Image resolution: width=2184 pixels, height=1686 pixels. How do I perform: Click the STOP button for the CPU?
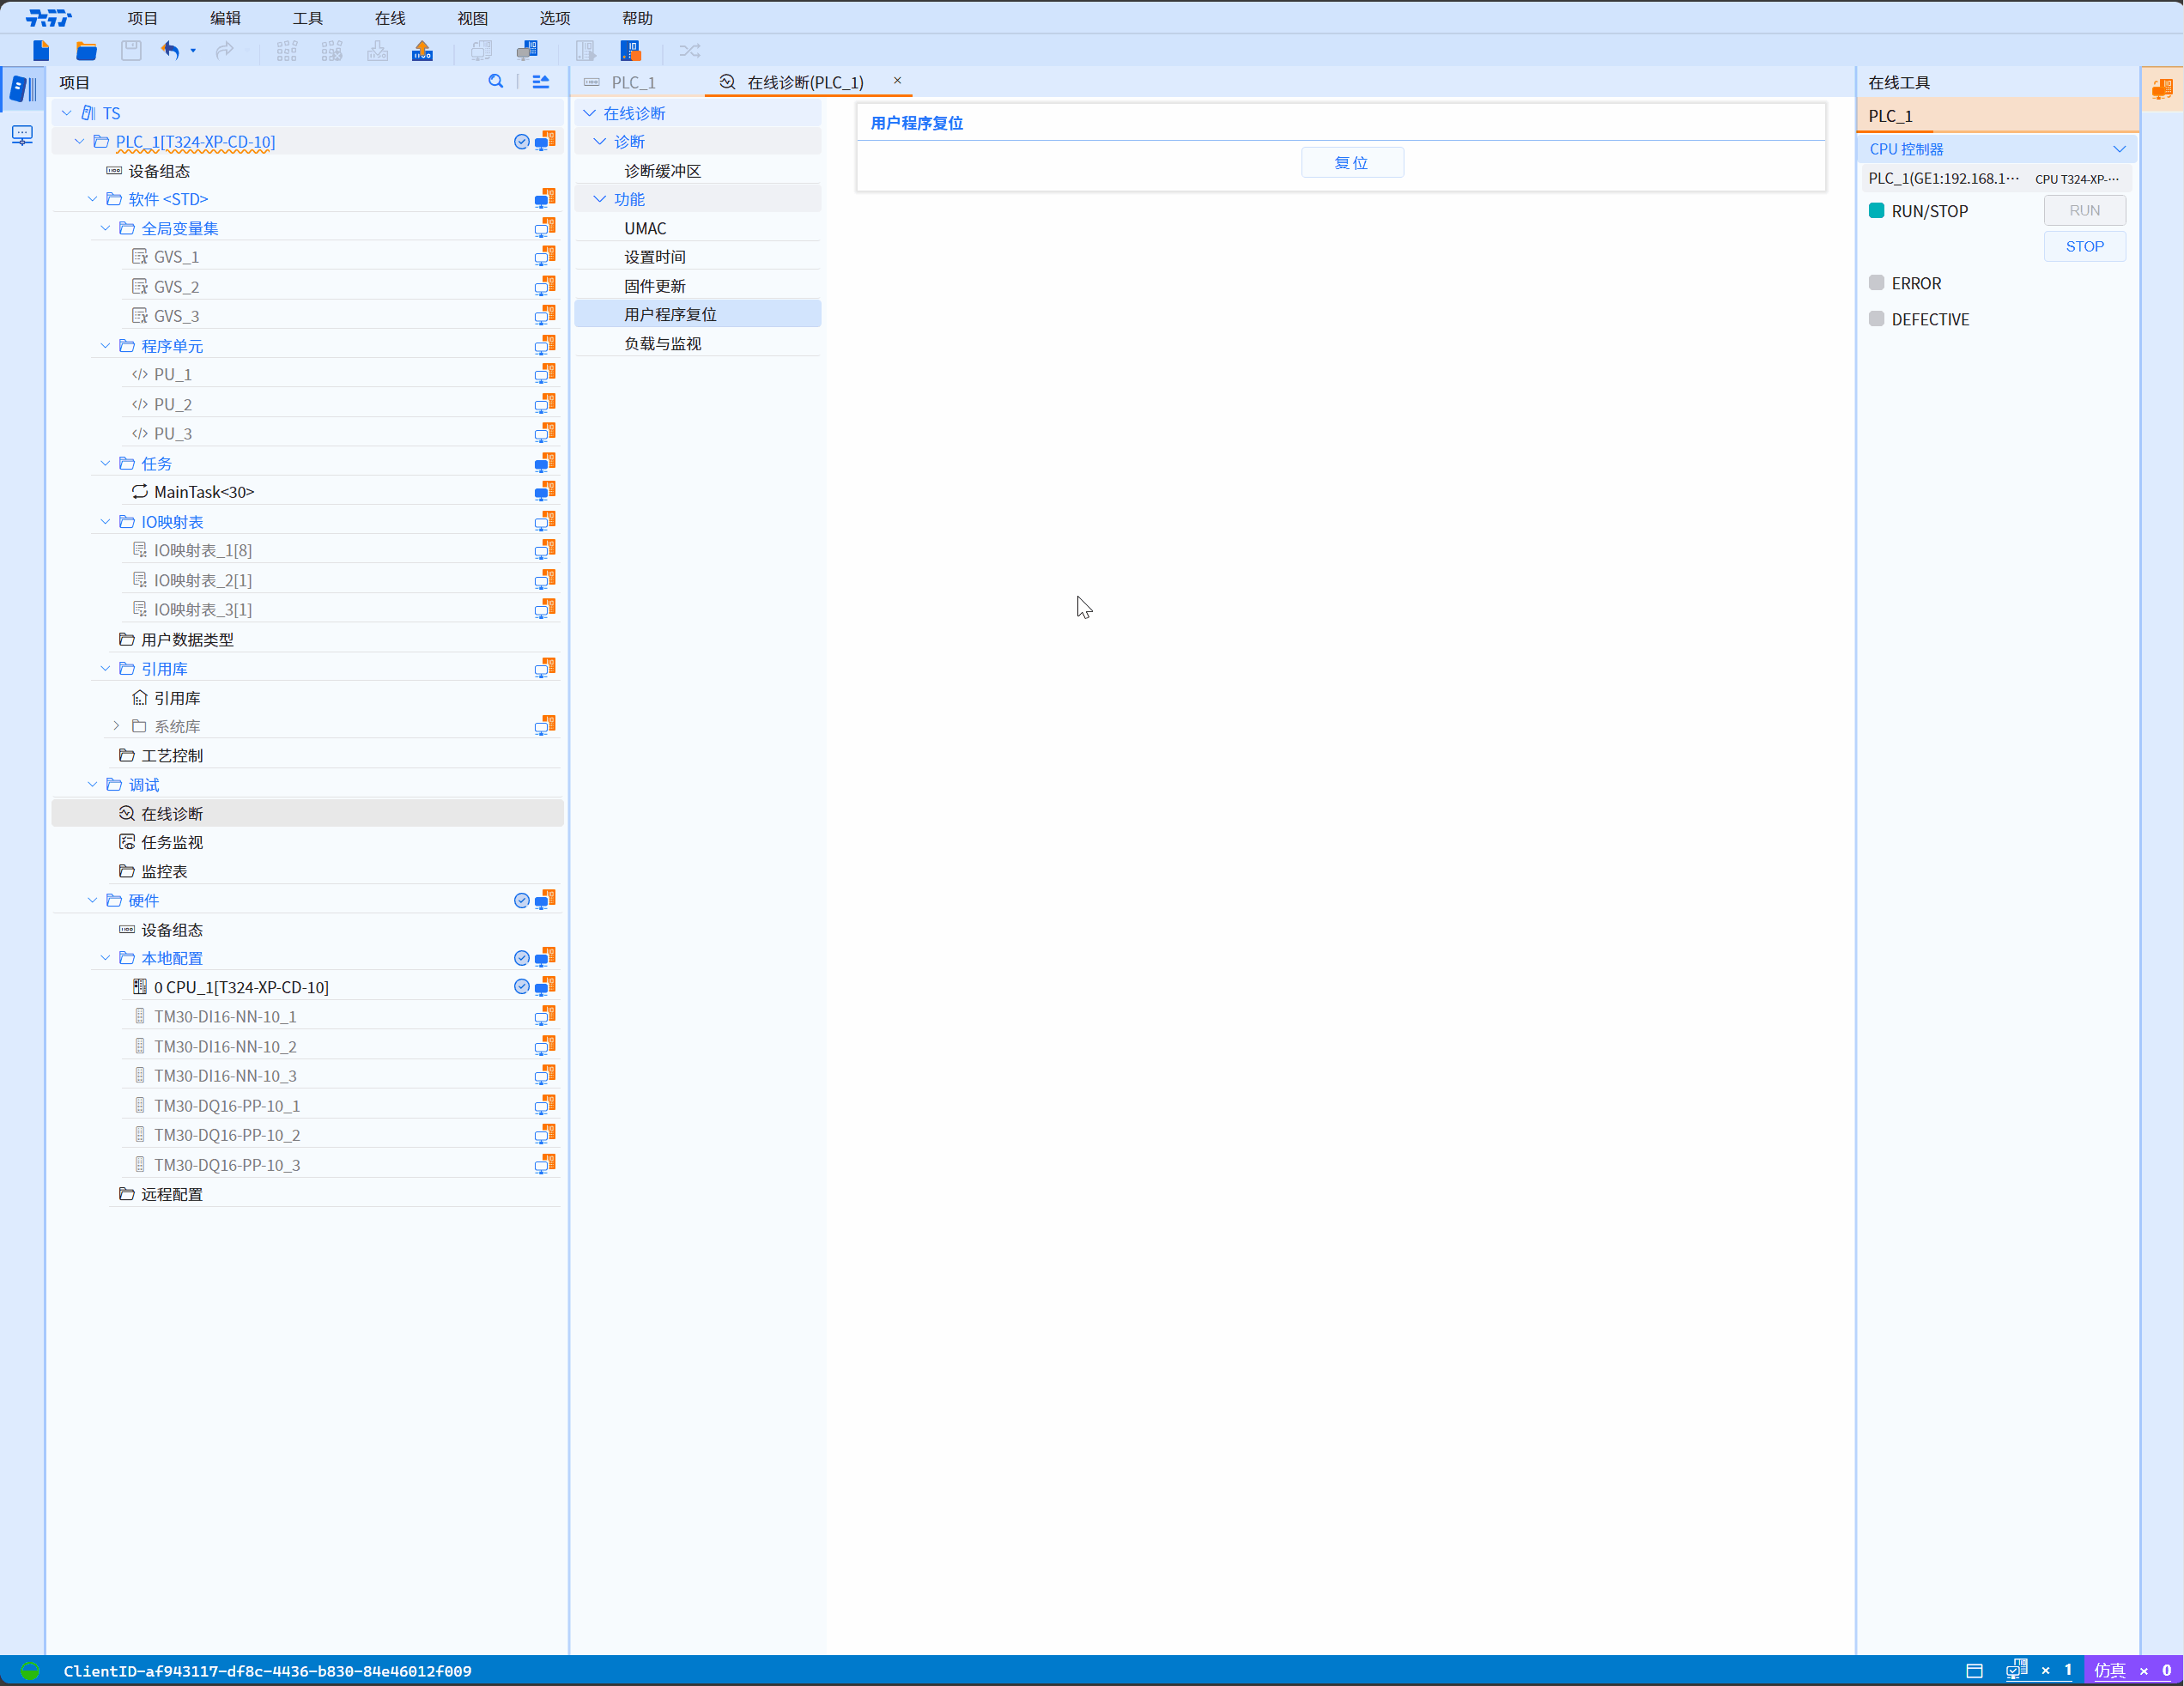pyautogui.click(x=2084, y=246)
